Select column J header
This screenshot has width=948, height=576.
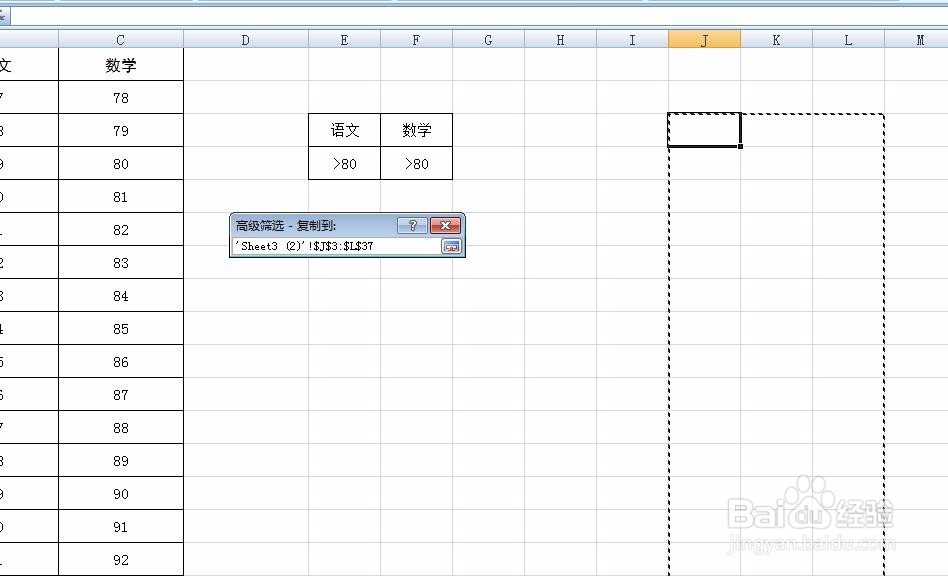click(704, 39)
